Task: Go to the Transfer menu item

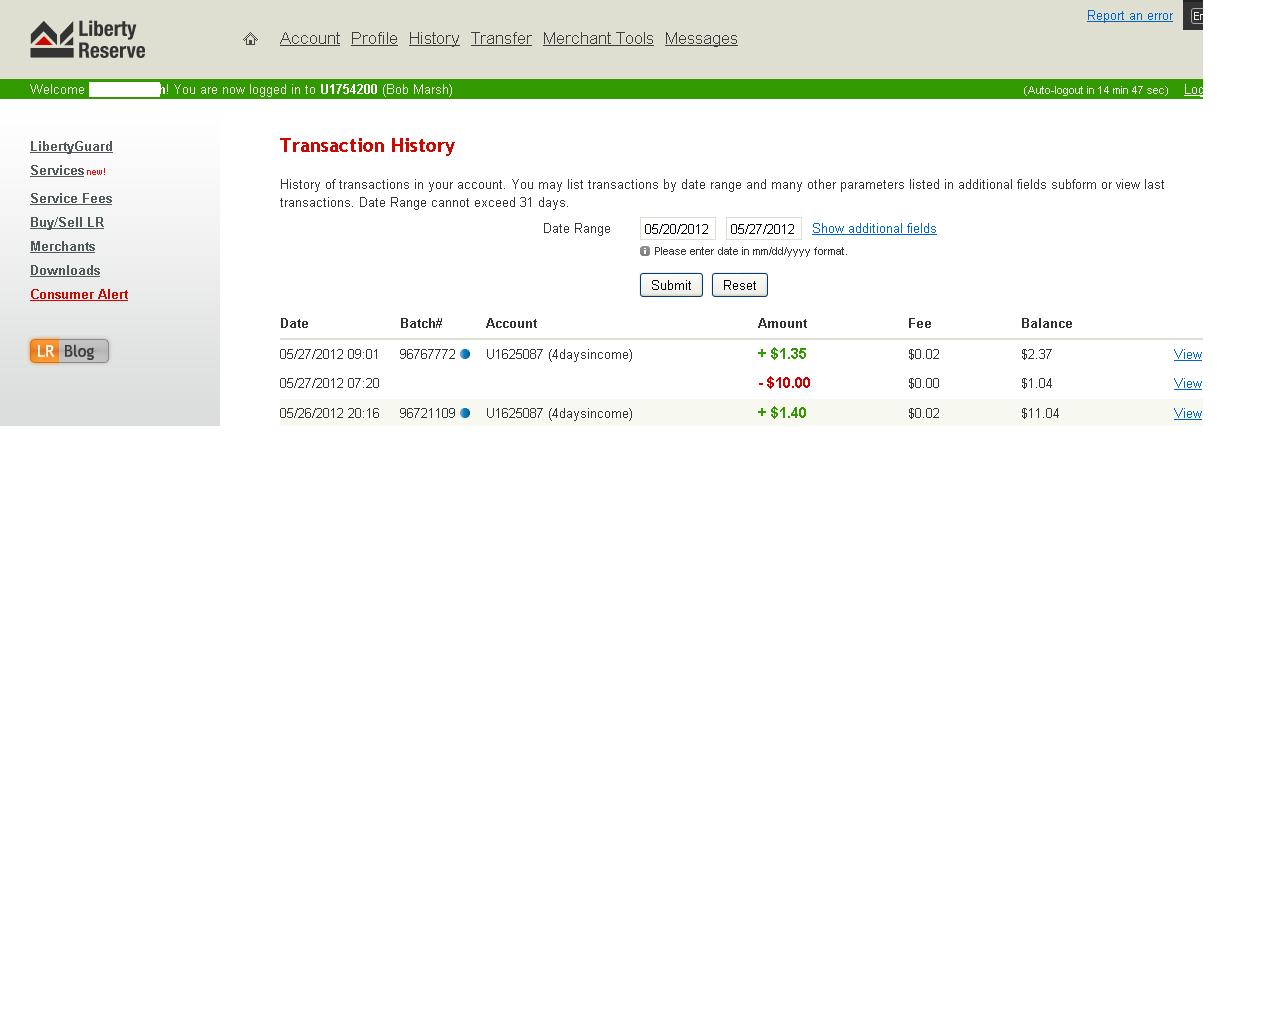Action: click(501, 39)
